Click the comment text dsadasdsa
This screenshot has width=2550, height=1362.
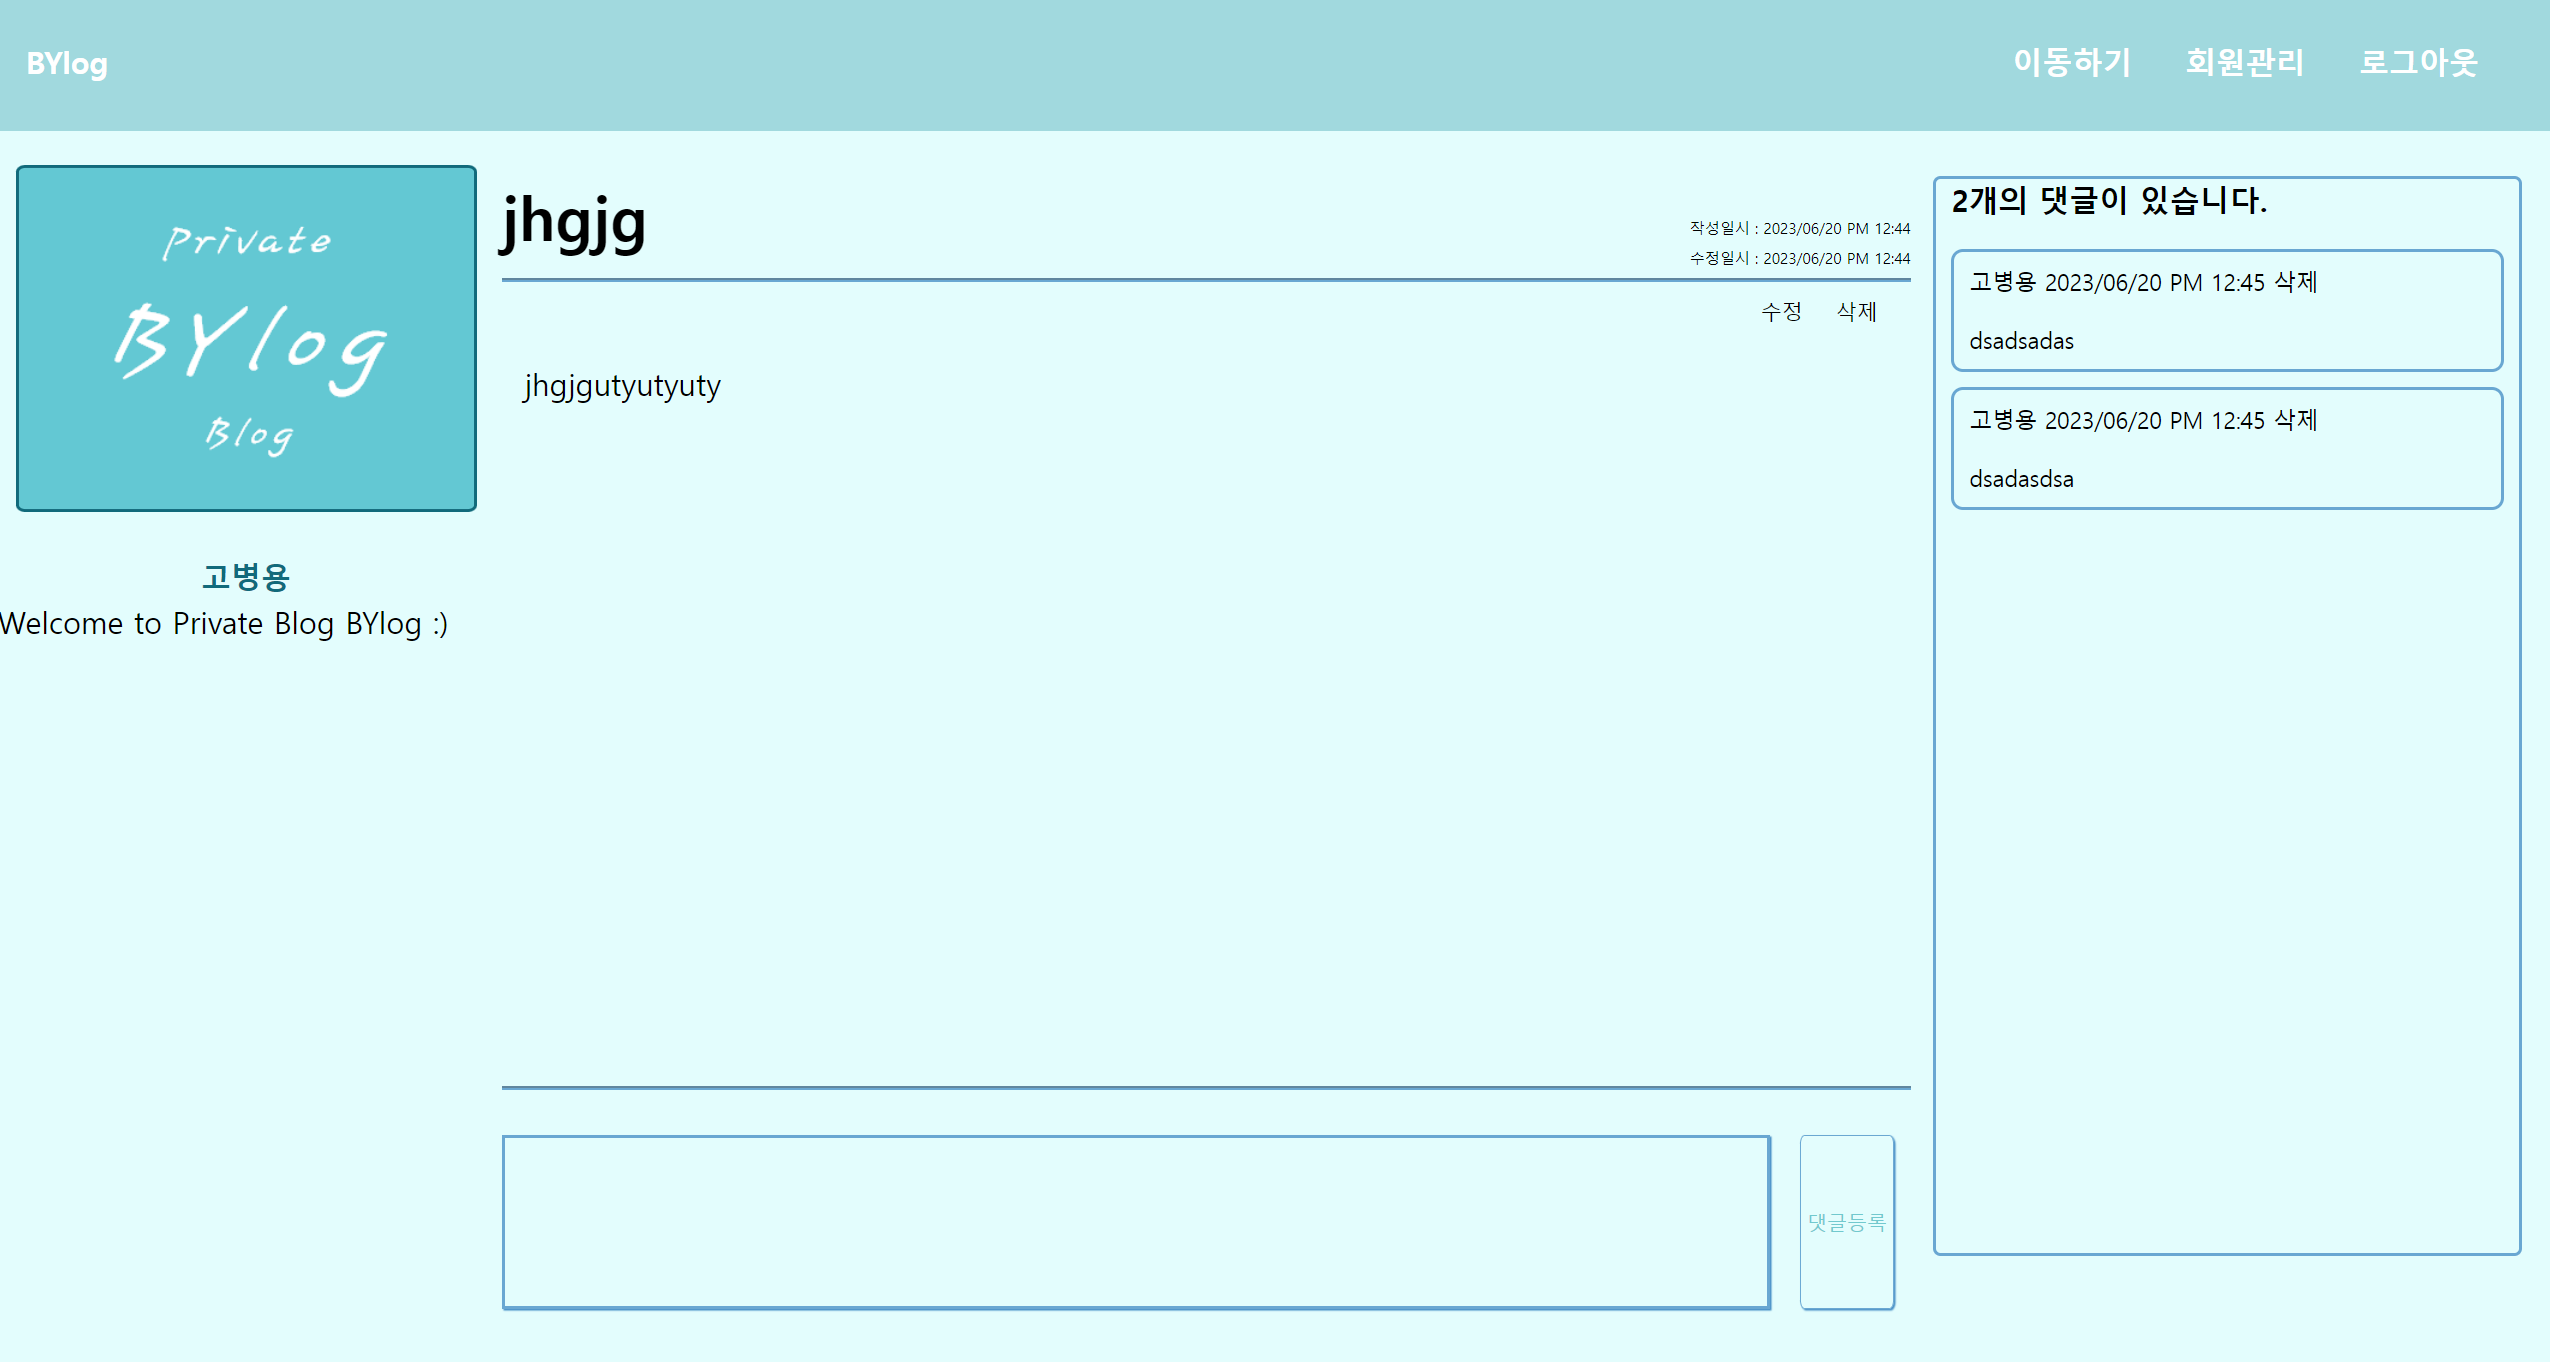click(2021, 479)
